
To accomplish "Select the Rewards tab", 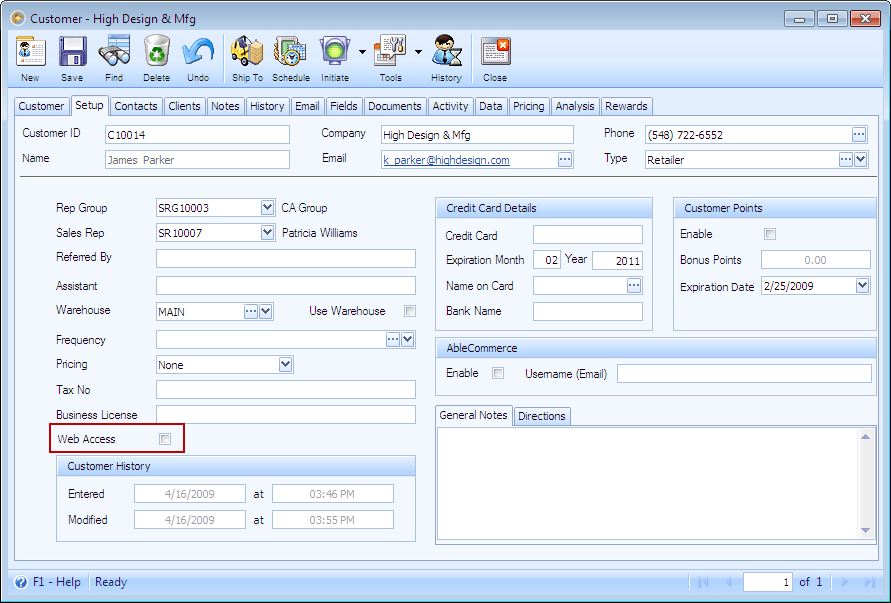I will point(626,106).
